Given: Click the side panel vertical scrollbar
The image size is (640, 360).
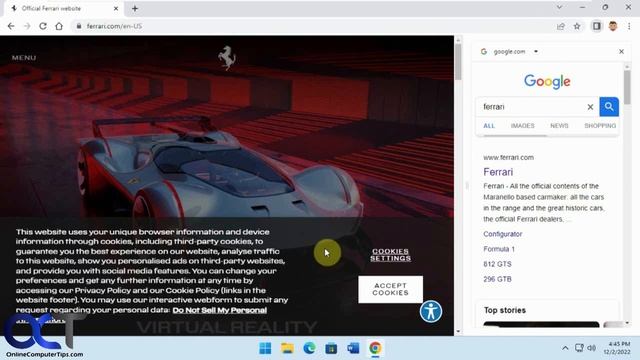Looking at the screenshot, I should coord(627,87).
